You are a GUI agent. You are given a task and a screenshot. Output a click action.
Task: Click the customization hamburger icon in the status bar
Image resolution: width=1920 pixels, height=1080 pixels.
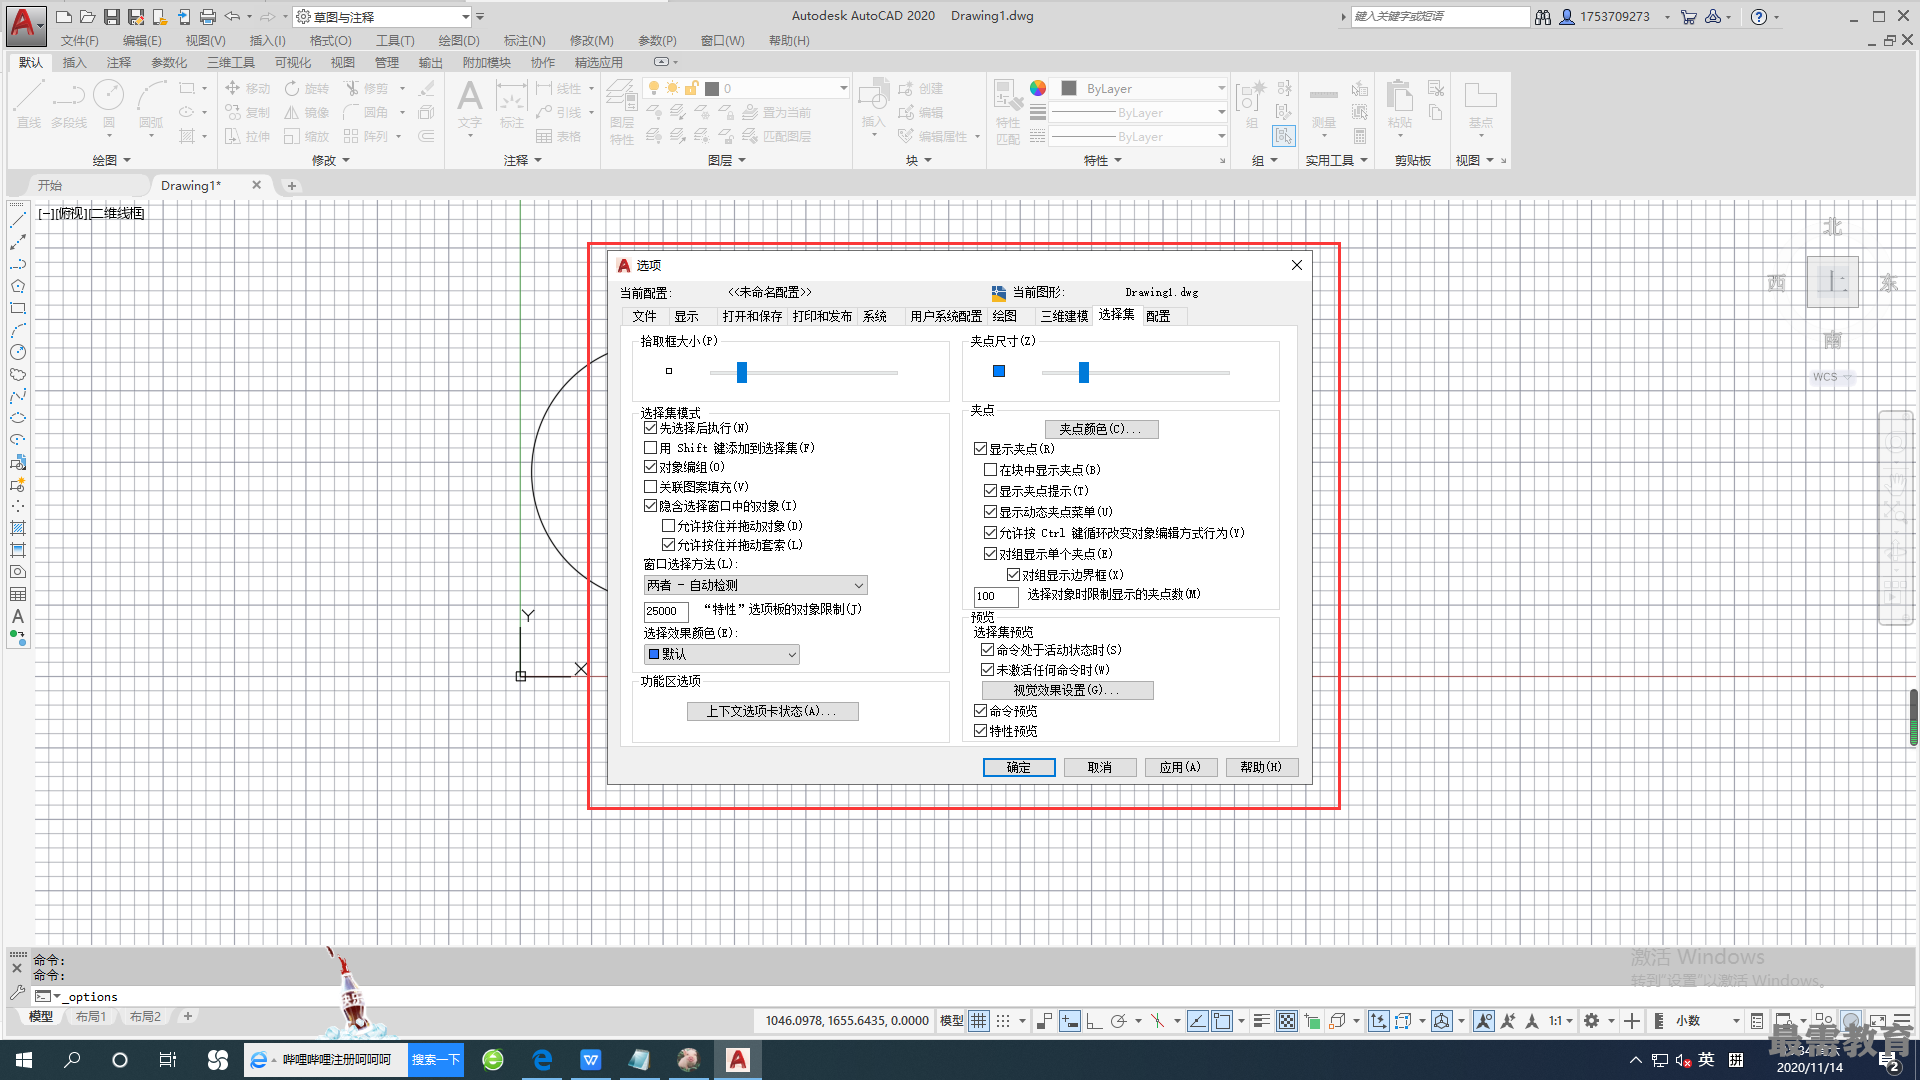click(x=1902, y=1021)
